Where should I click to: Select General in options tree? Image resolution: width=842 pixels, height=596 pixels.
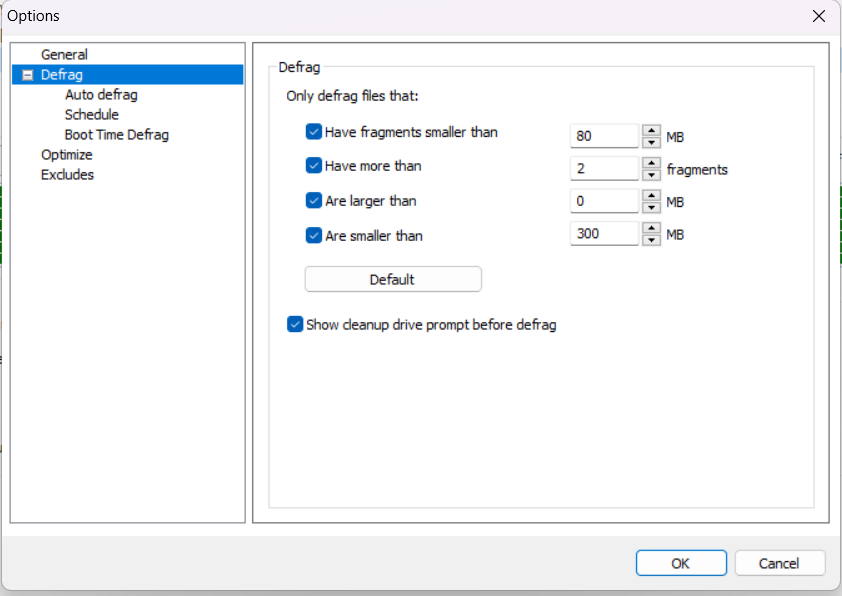click(64, 55)
